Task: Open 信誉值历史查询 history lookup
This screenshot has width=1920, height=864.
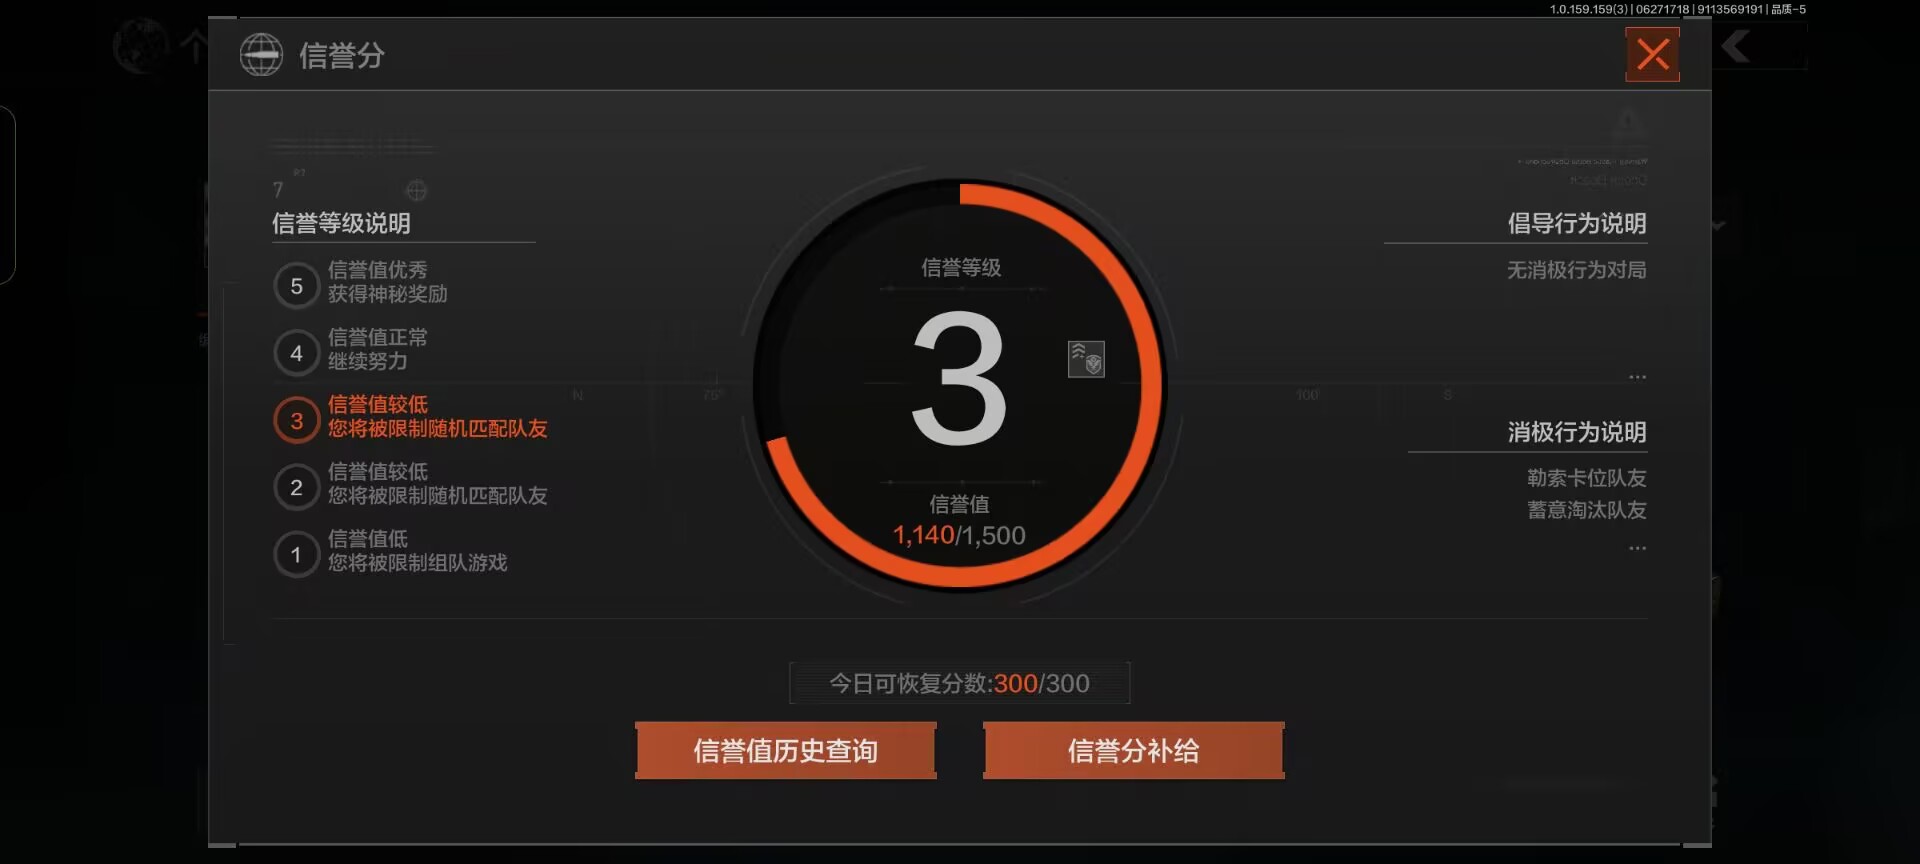Action: tap(786, 750)
